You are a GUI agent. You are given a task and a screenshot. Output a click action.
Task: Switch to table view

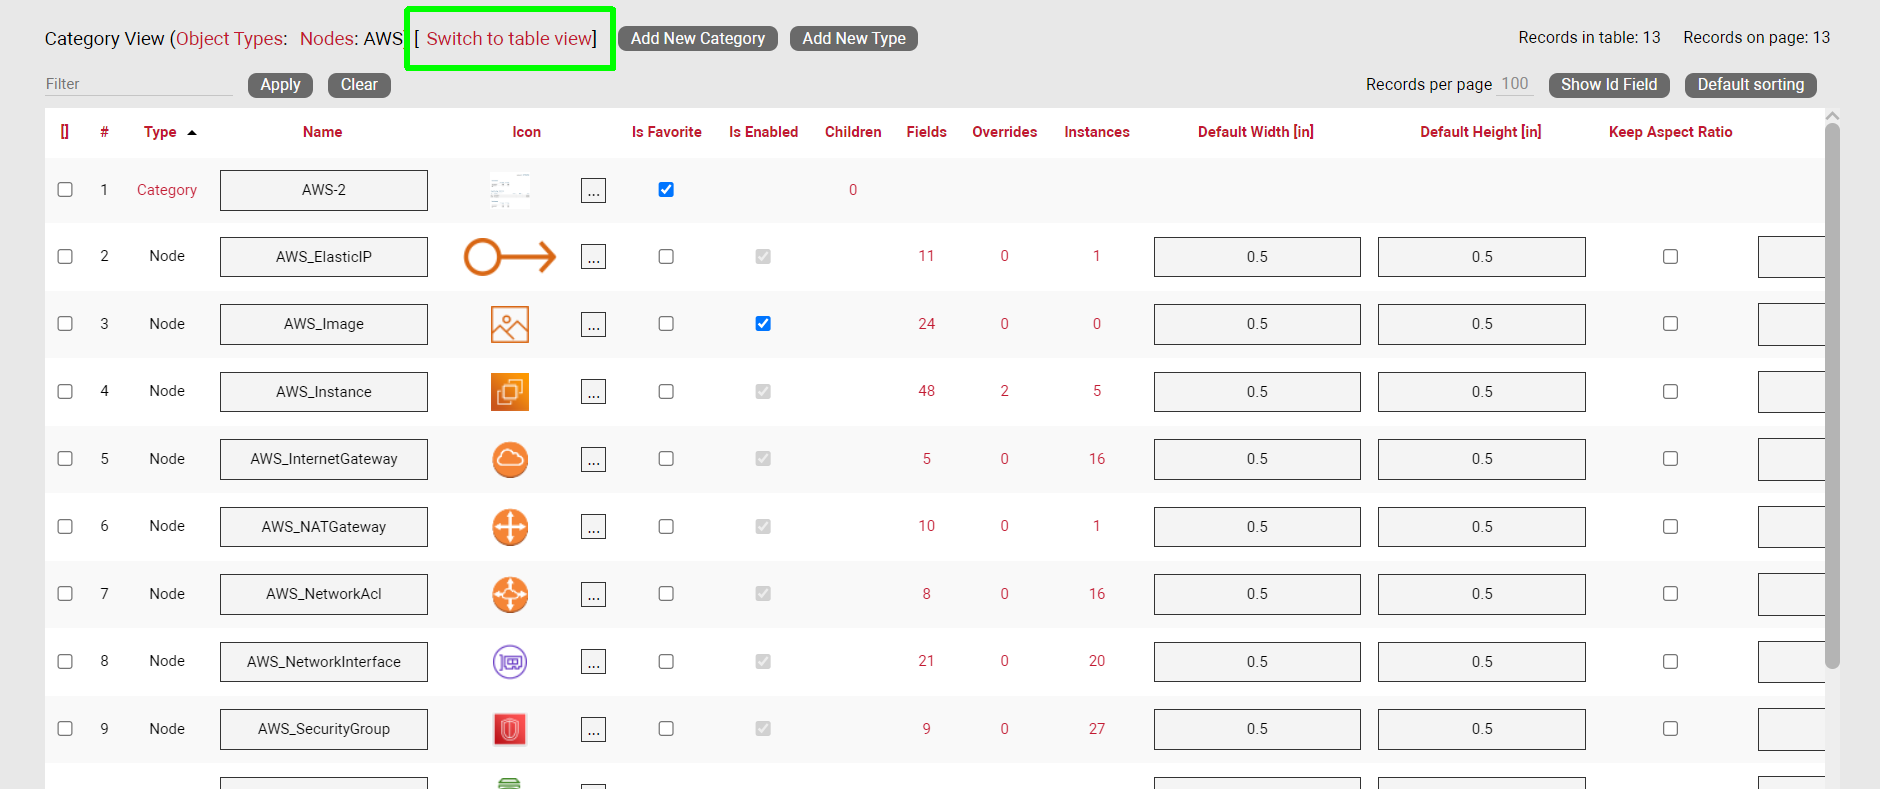510,39
